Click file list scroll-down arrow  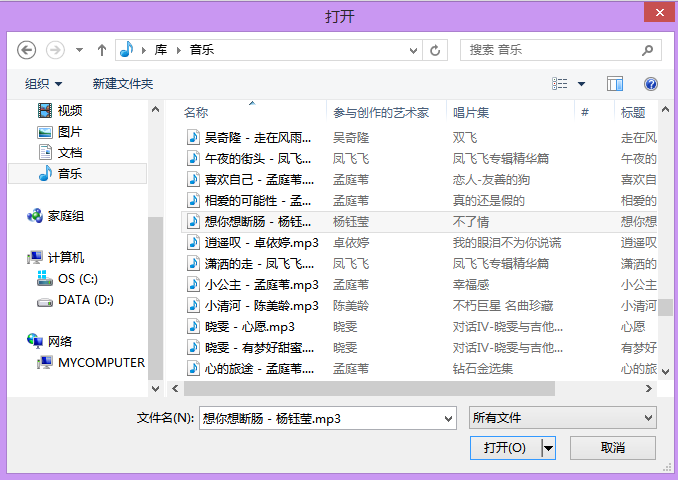[666, 371]
